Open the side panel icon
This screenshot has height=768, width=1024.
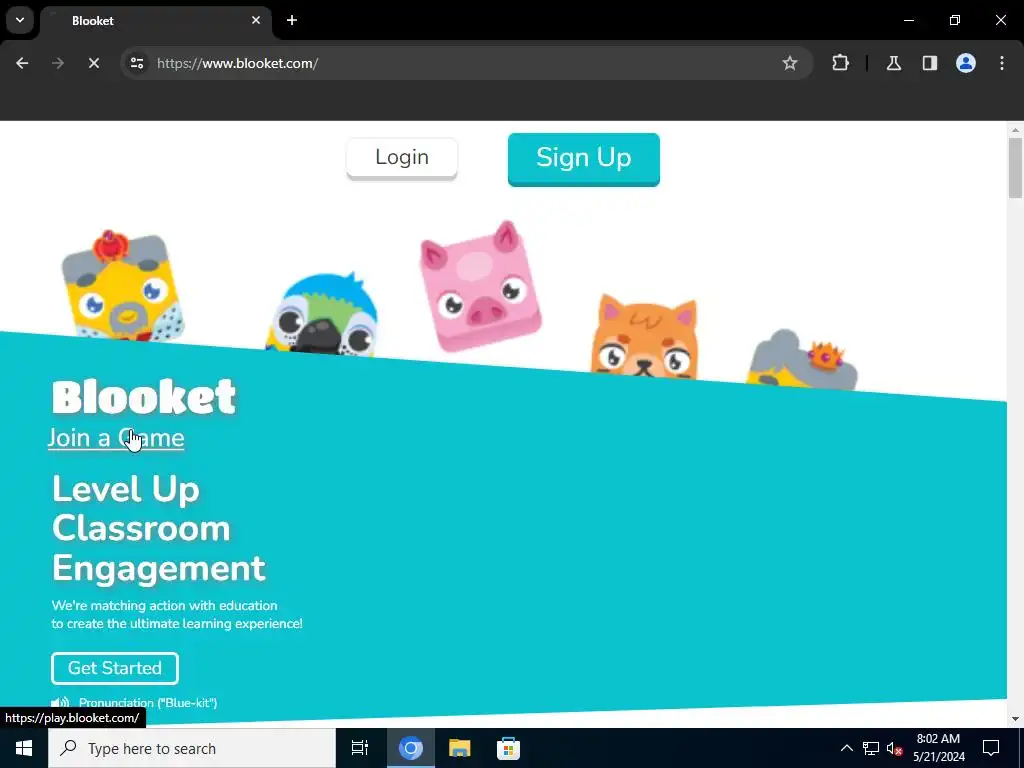[929, 63]
